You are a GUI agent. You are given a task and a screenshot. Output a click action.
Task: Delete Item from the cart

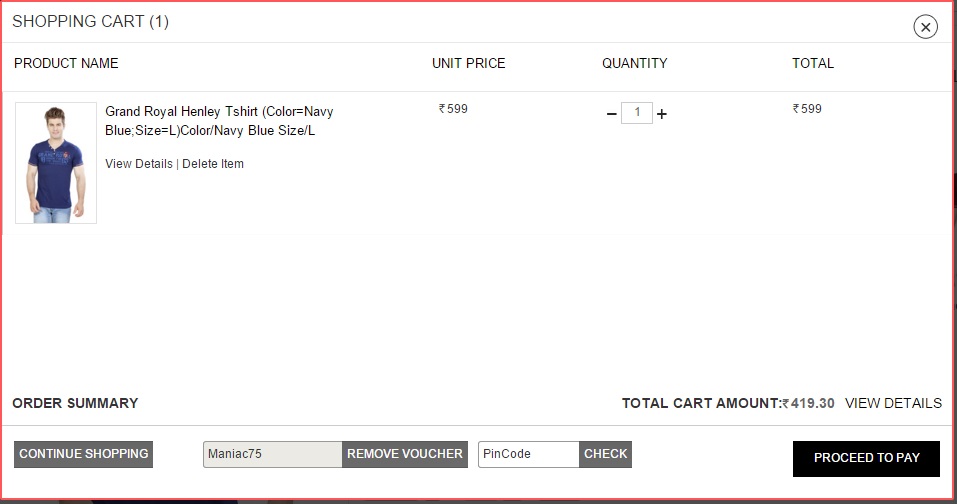[213, 164]
